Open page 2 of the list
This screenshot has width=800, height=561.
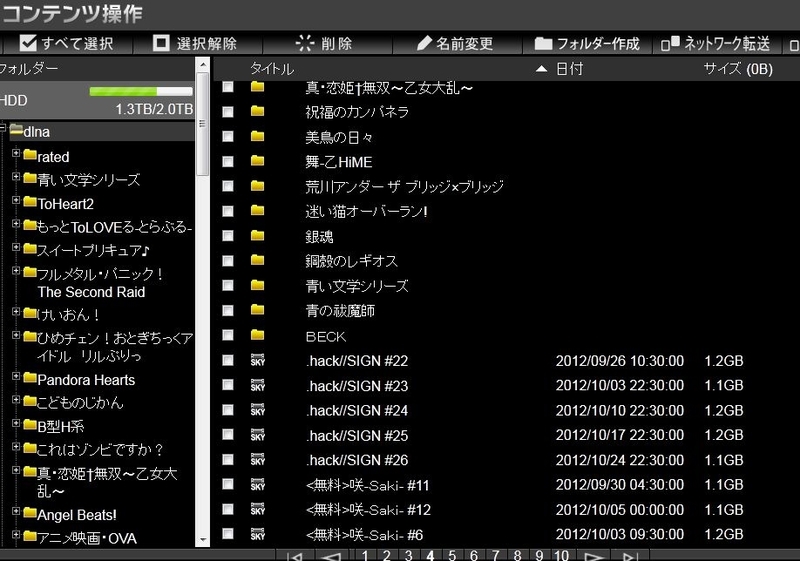pos(387,555)
